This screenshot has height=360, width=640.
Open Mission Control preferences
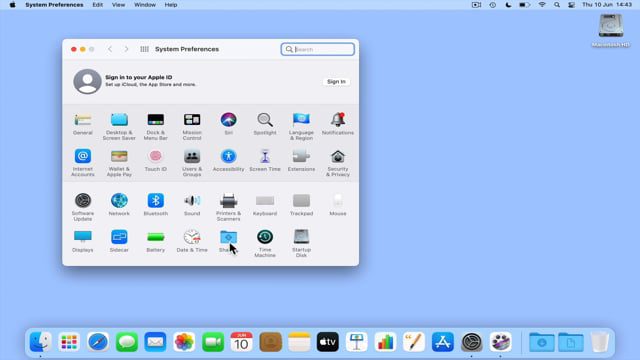click(x=192, y=127)
